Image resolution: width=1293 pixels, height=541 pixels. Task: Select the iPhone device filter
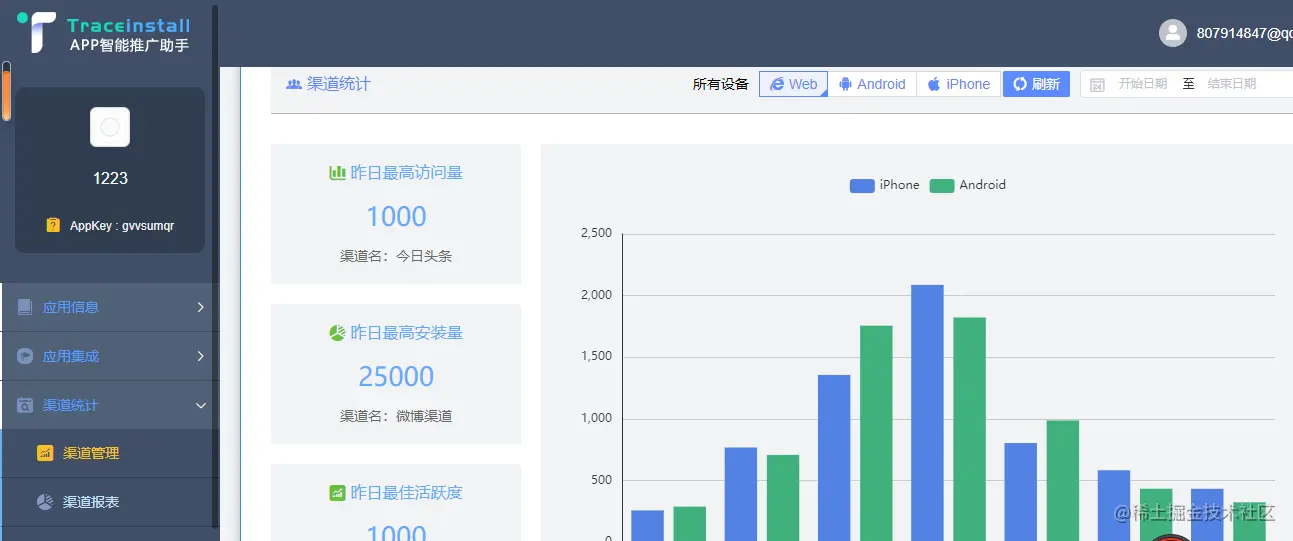958,84
